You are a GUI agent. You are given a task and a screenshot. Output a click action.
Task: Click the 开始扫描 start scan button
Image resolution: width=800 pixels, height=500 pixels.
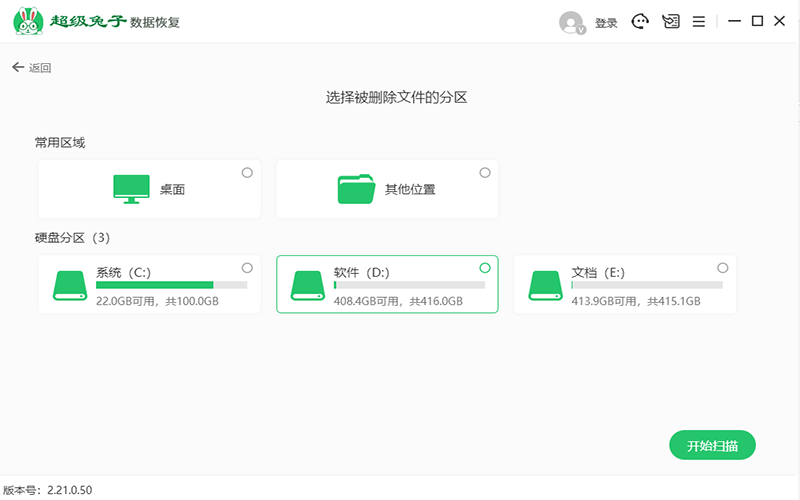point(712,446)
